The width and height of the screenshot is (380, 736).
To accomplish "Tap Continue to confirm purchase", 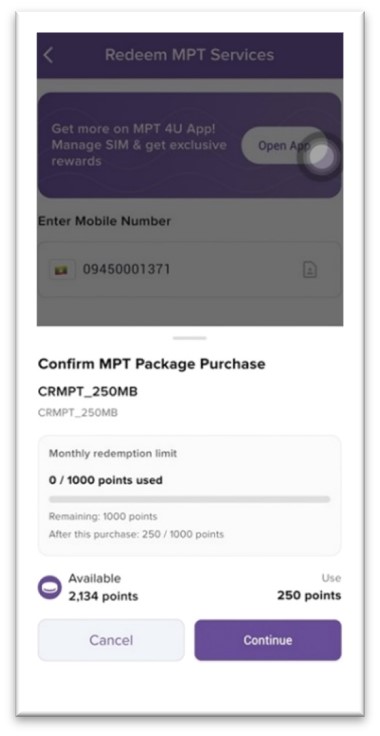I will click(x=268, y=640).
